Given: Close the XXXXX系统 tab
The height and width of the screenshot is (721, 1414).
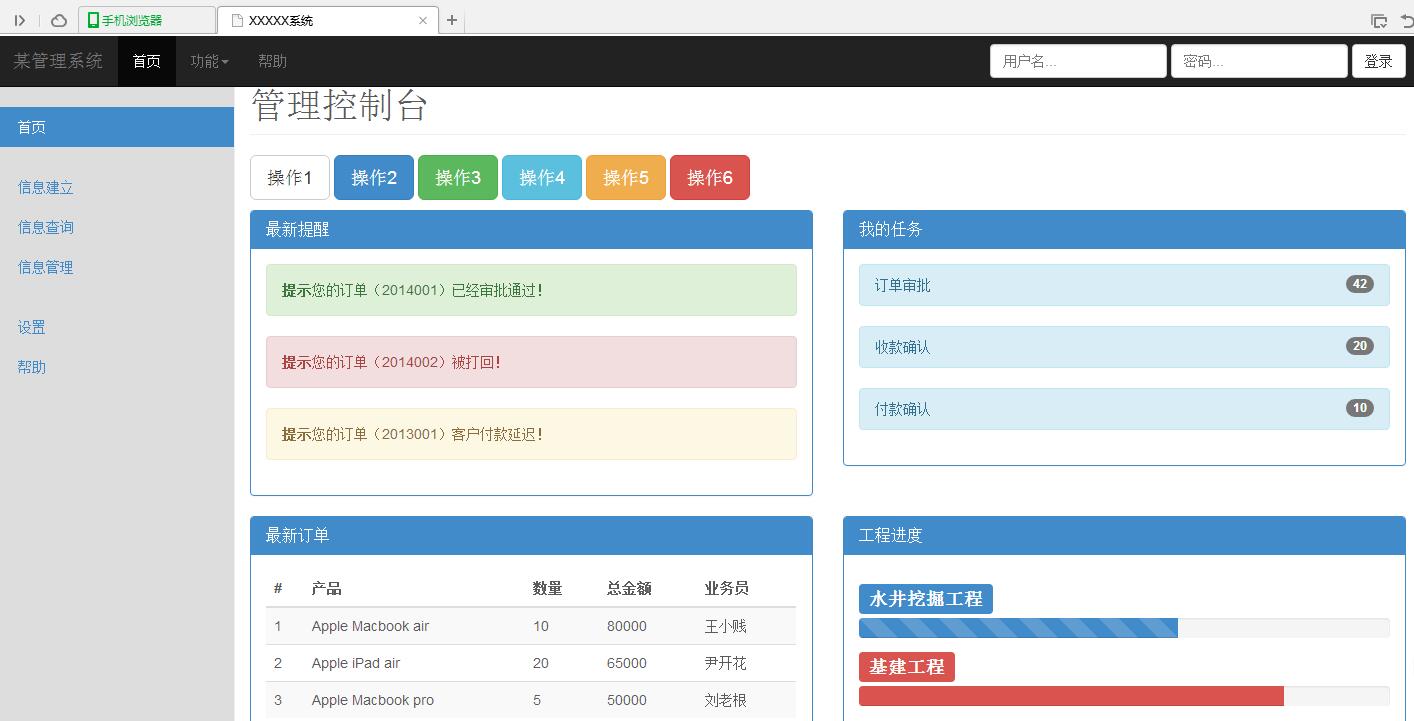Looking at the screenshot, I should click(x=423, y=20).
